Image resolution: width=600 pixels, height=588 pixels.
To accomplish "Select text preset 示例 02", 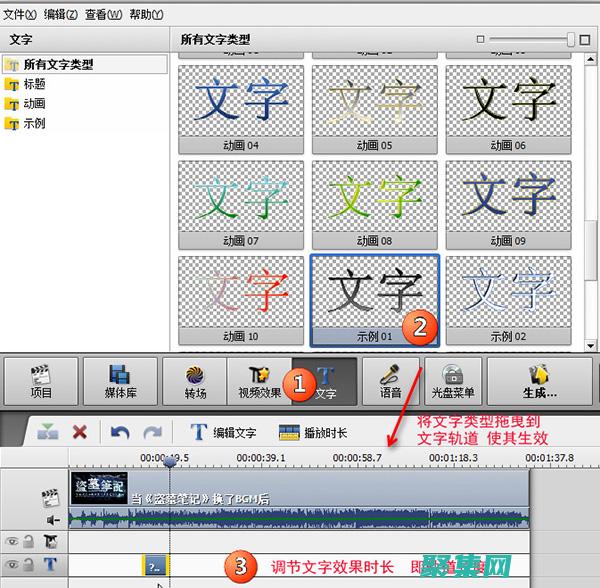I will click(509, 301).
